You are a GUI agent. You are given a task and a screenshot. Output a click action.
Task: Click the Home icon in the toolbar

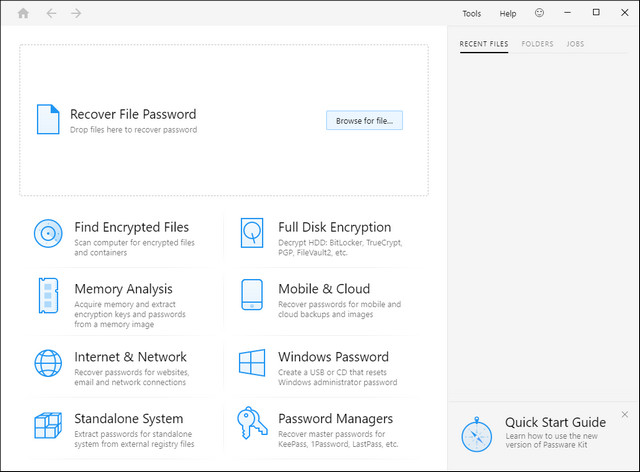pos(23,13)
